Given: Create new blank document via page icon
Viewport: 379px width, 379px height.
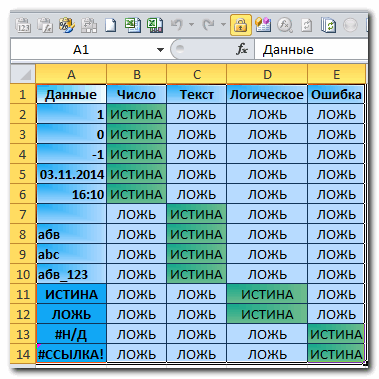Looking at the screenshot, I should [x=111, y=25].
